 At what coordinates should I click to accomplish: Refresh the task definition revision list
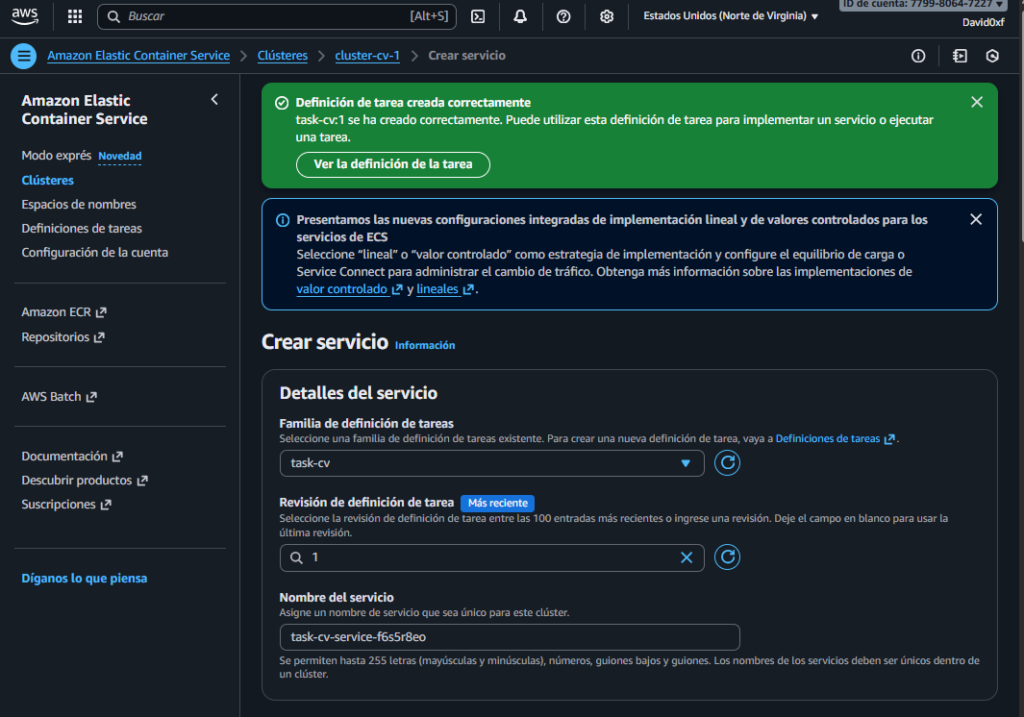(x=728, y=557)
